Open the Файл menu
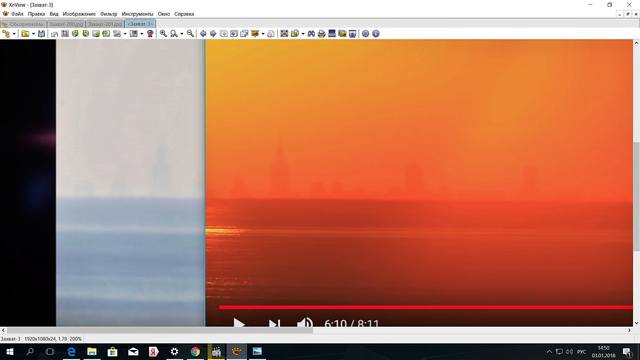 coord(17,14)
